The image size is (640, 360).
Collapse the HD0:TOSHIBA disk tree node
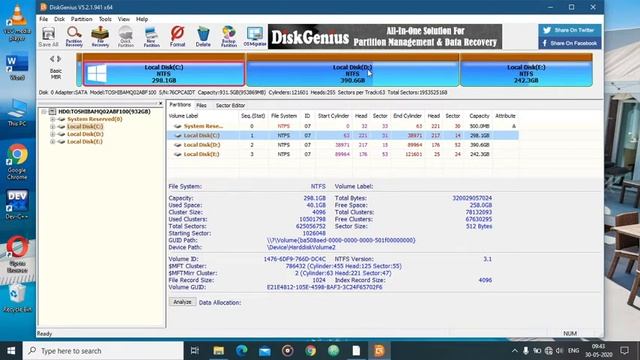pos(44,111)
